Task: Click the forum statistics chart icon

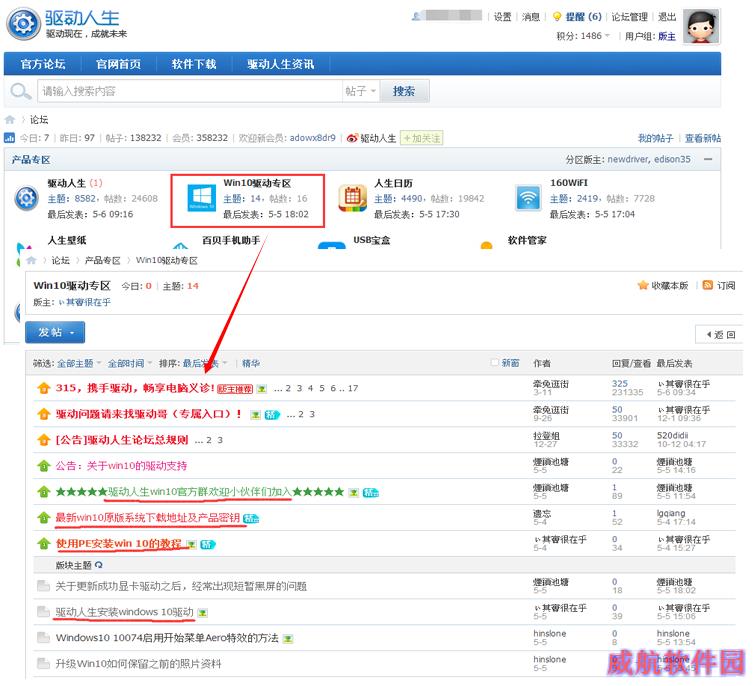Action: 10,138
